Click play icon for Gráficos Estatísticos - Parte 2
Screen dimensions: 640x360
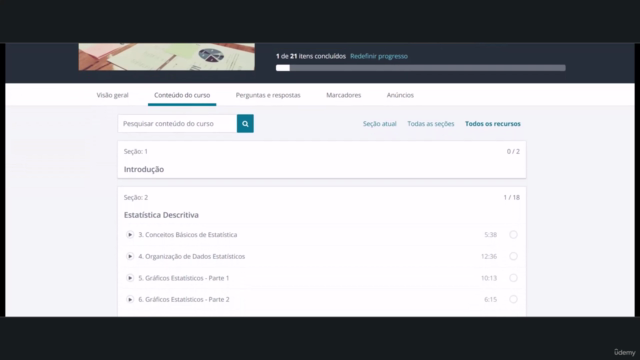click(x=130, y=300)
